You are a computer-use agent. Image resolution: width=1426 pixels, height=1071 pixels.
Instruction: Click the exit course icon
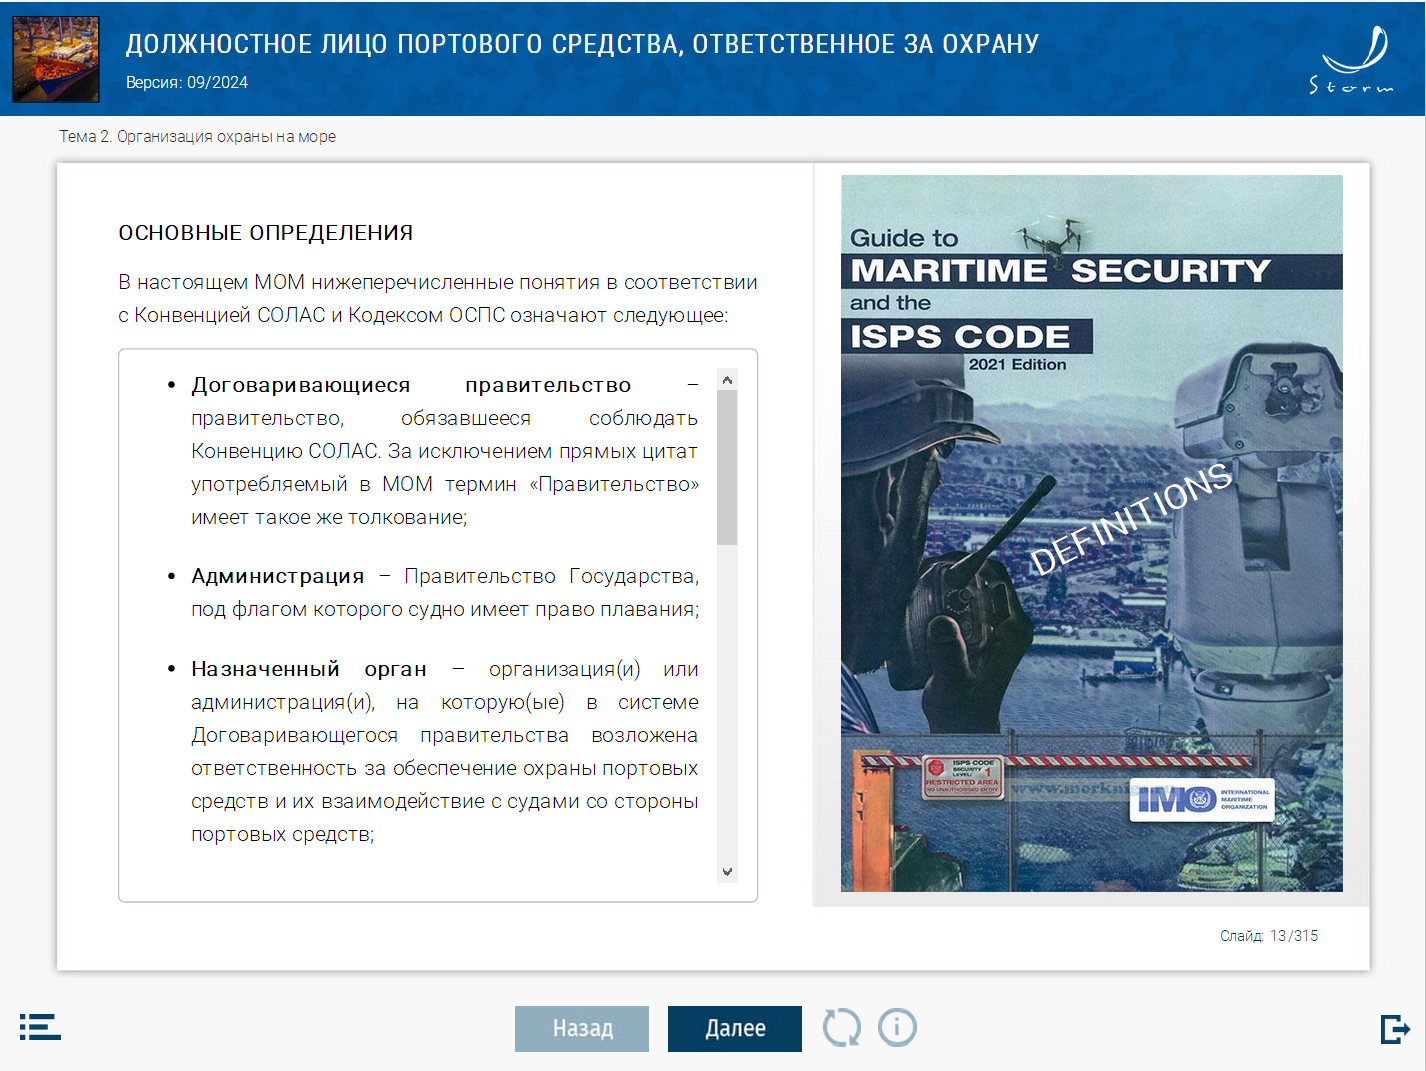[x=1395, y=1028]
